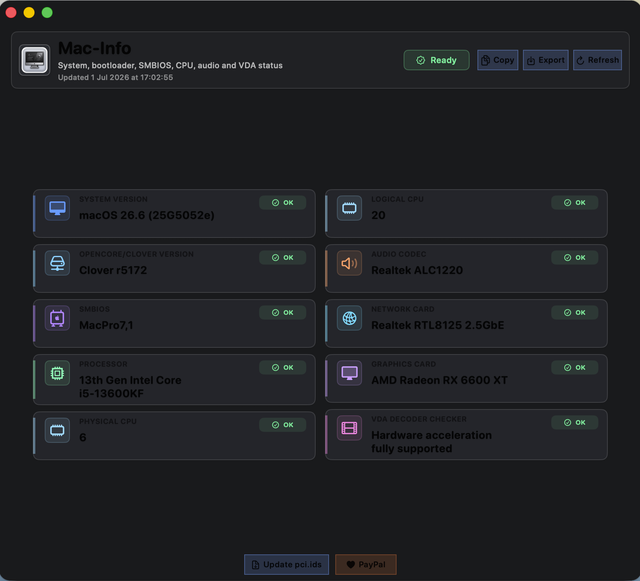The height and width of the screenshot is (581, 640).
Task: Click OK badge on VDA Decoder card
Action: 575,423
